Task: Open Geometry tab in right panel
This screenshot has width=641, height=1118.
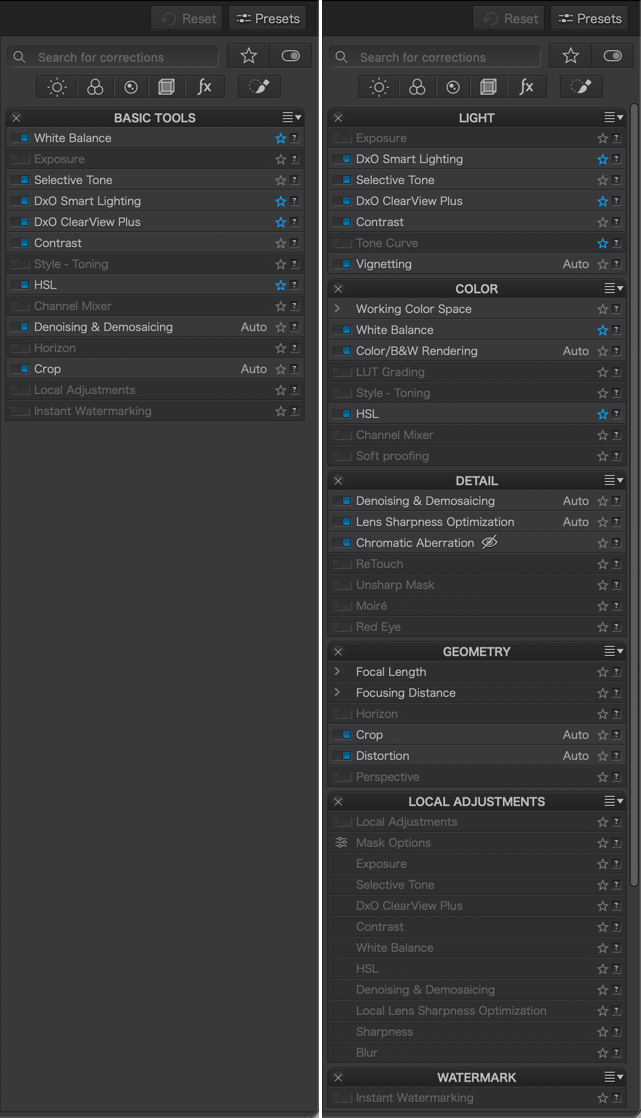Action: 488,87
